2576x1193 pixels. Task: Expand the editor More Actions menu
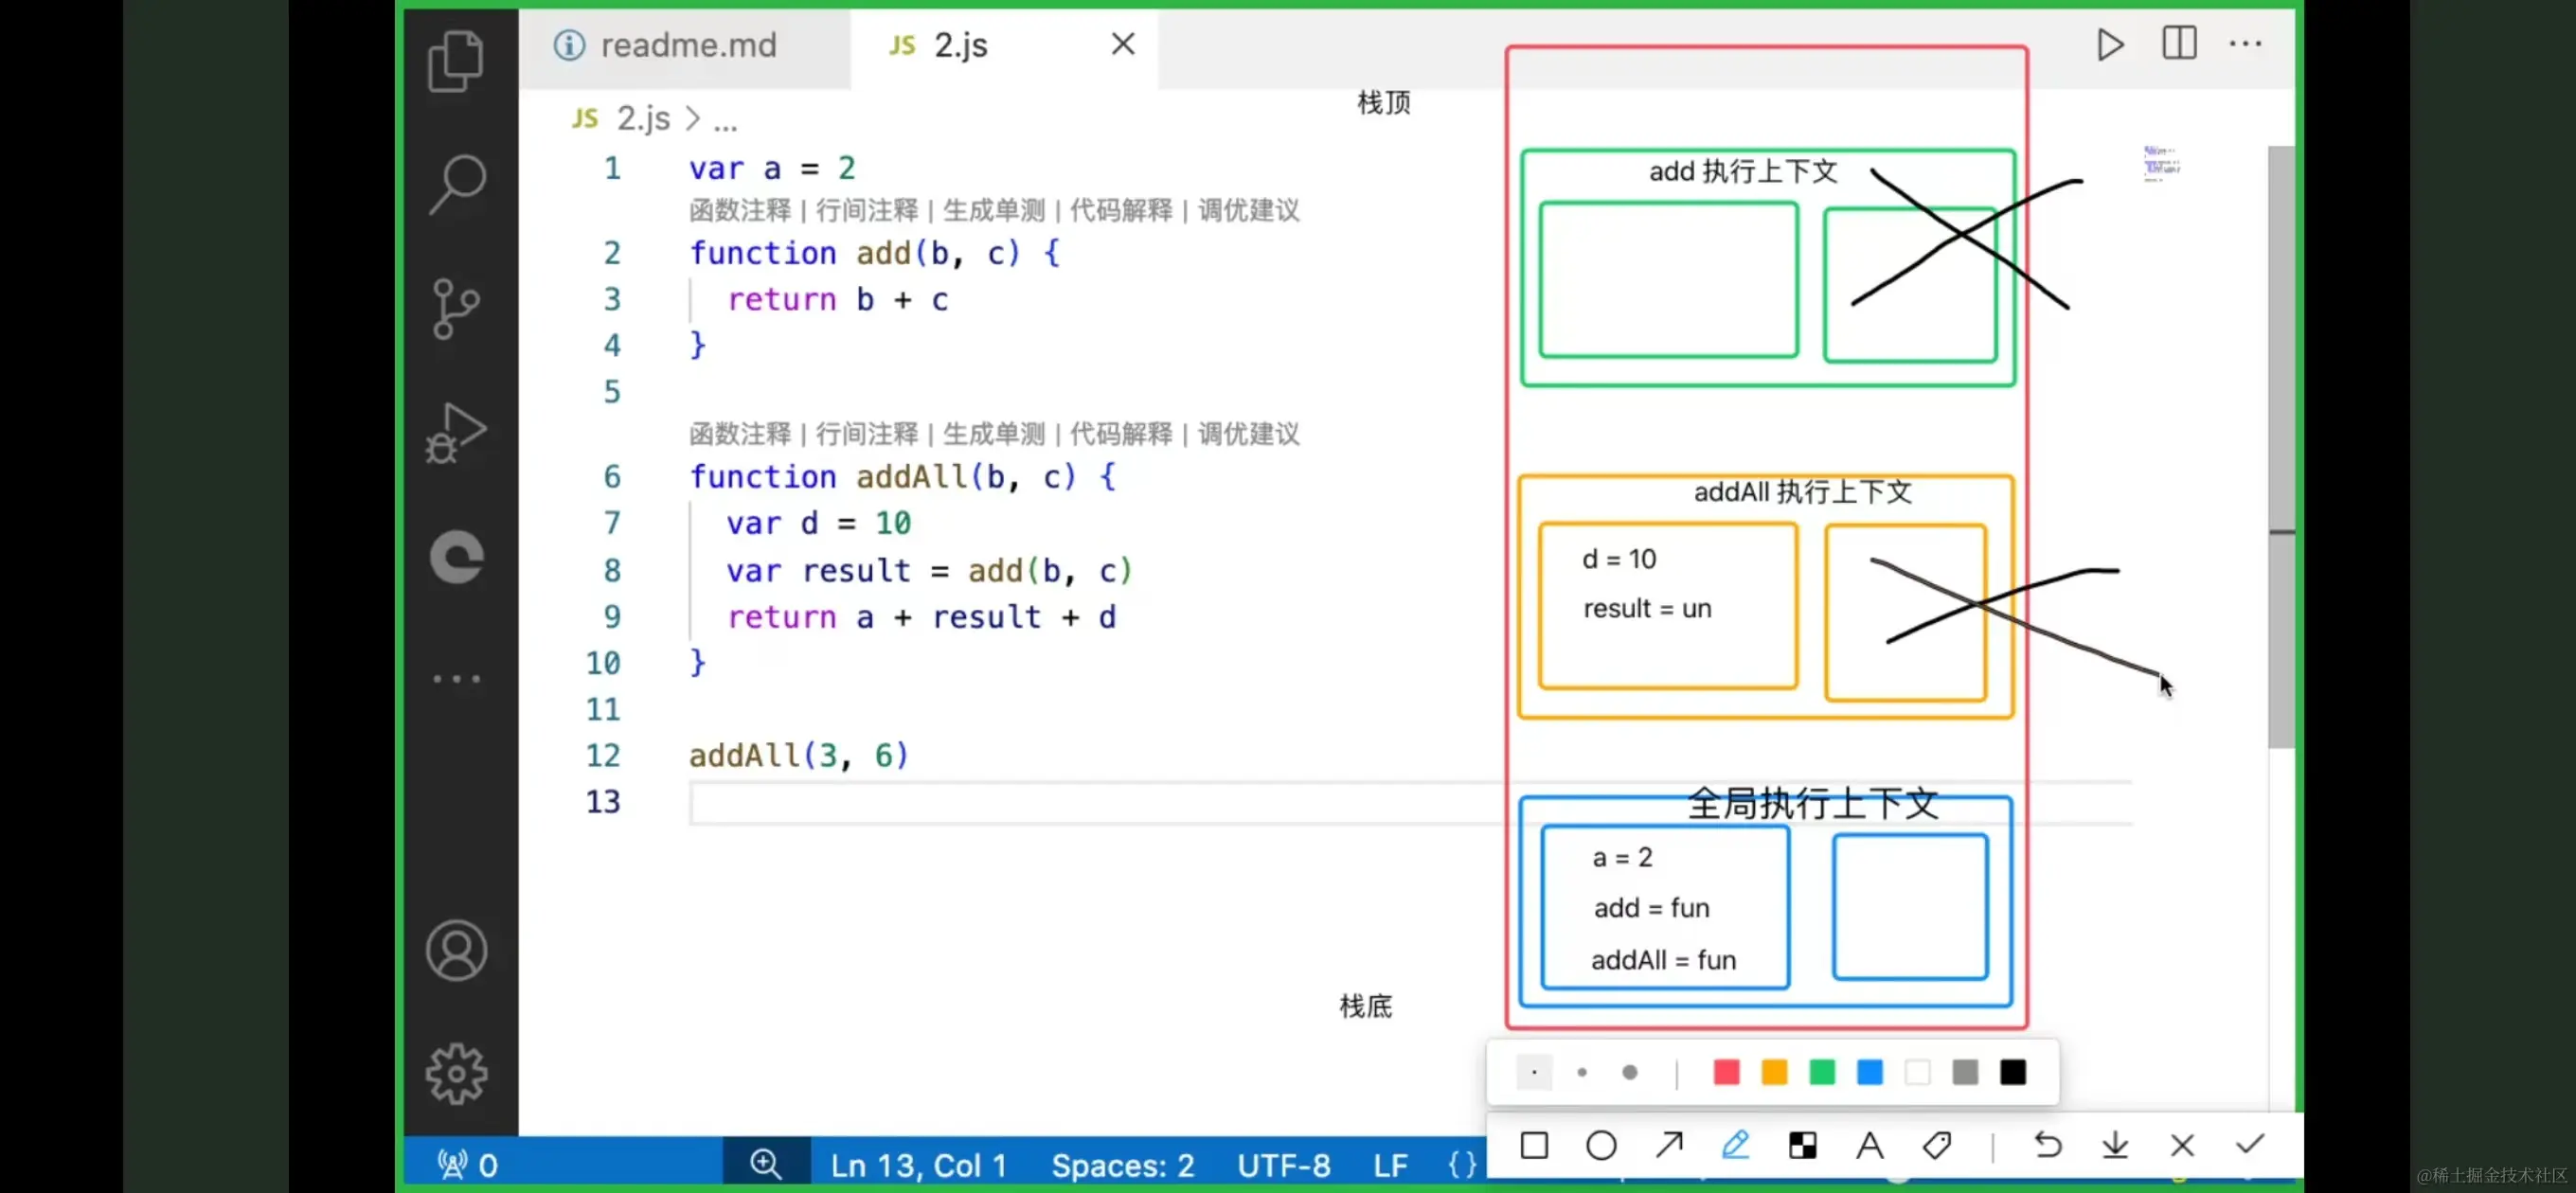point(2246,44)
